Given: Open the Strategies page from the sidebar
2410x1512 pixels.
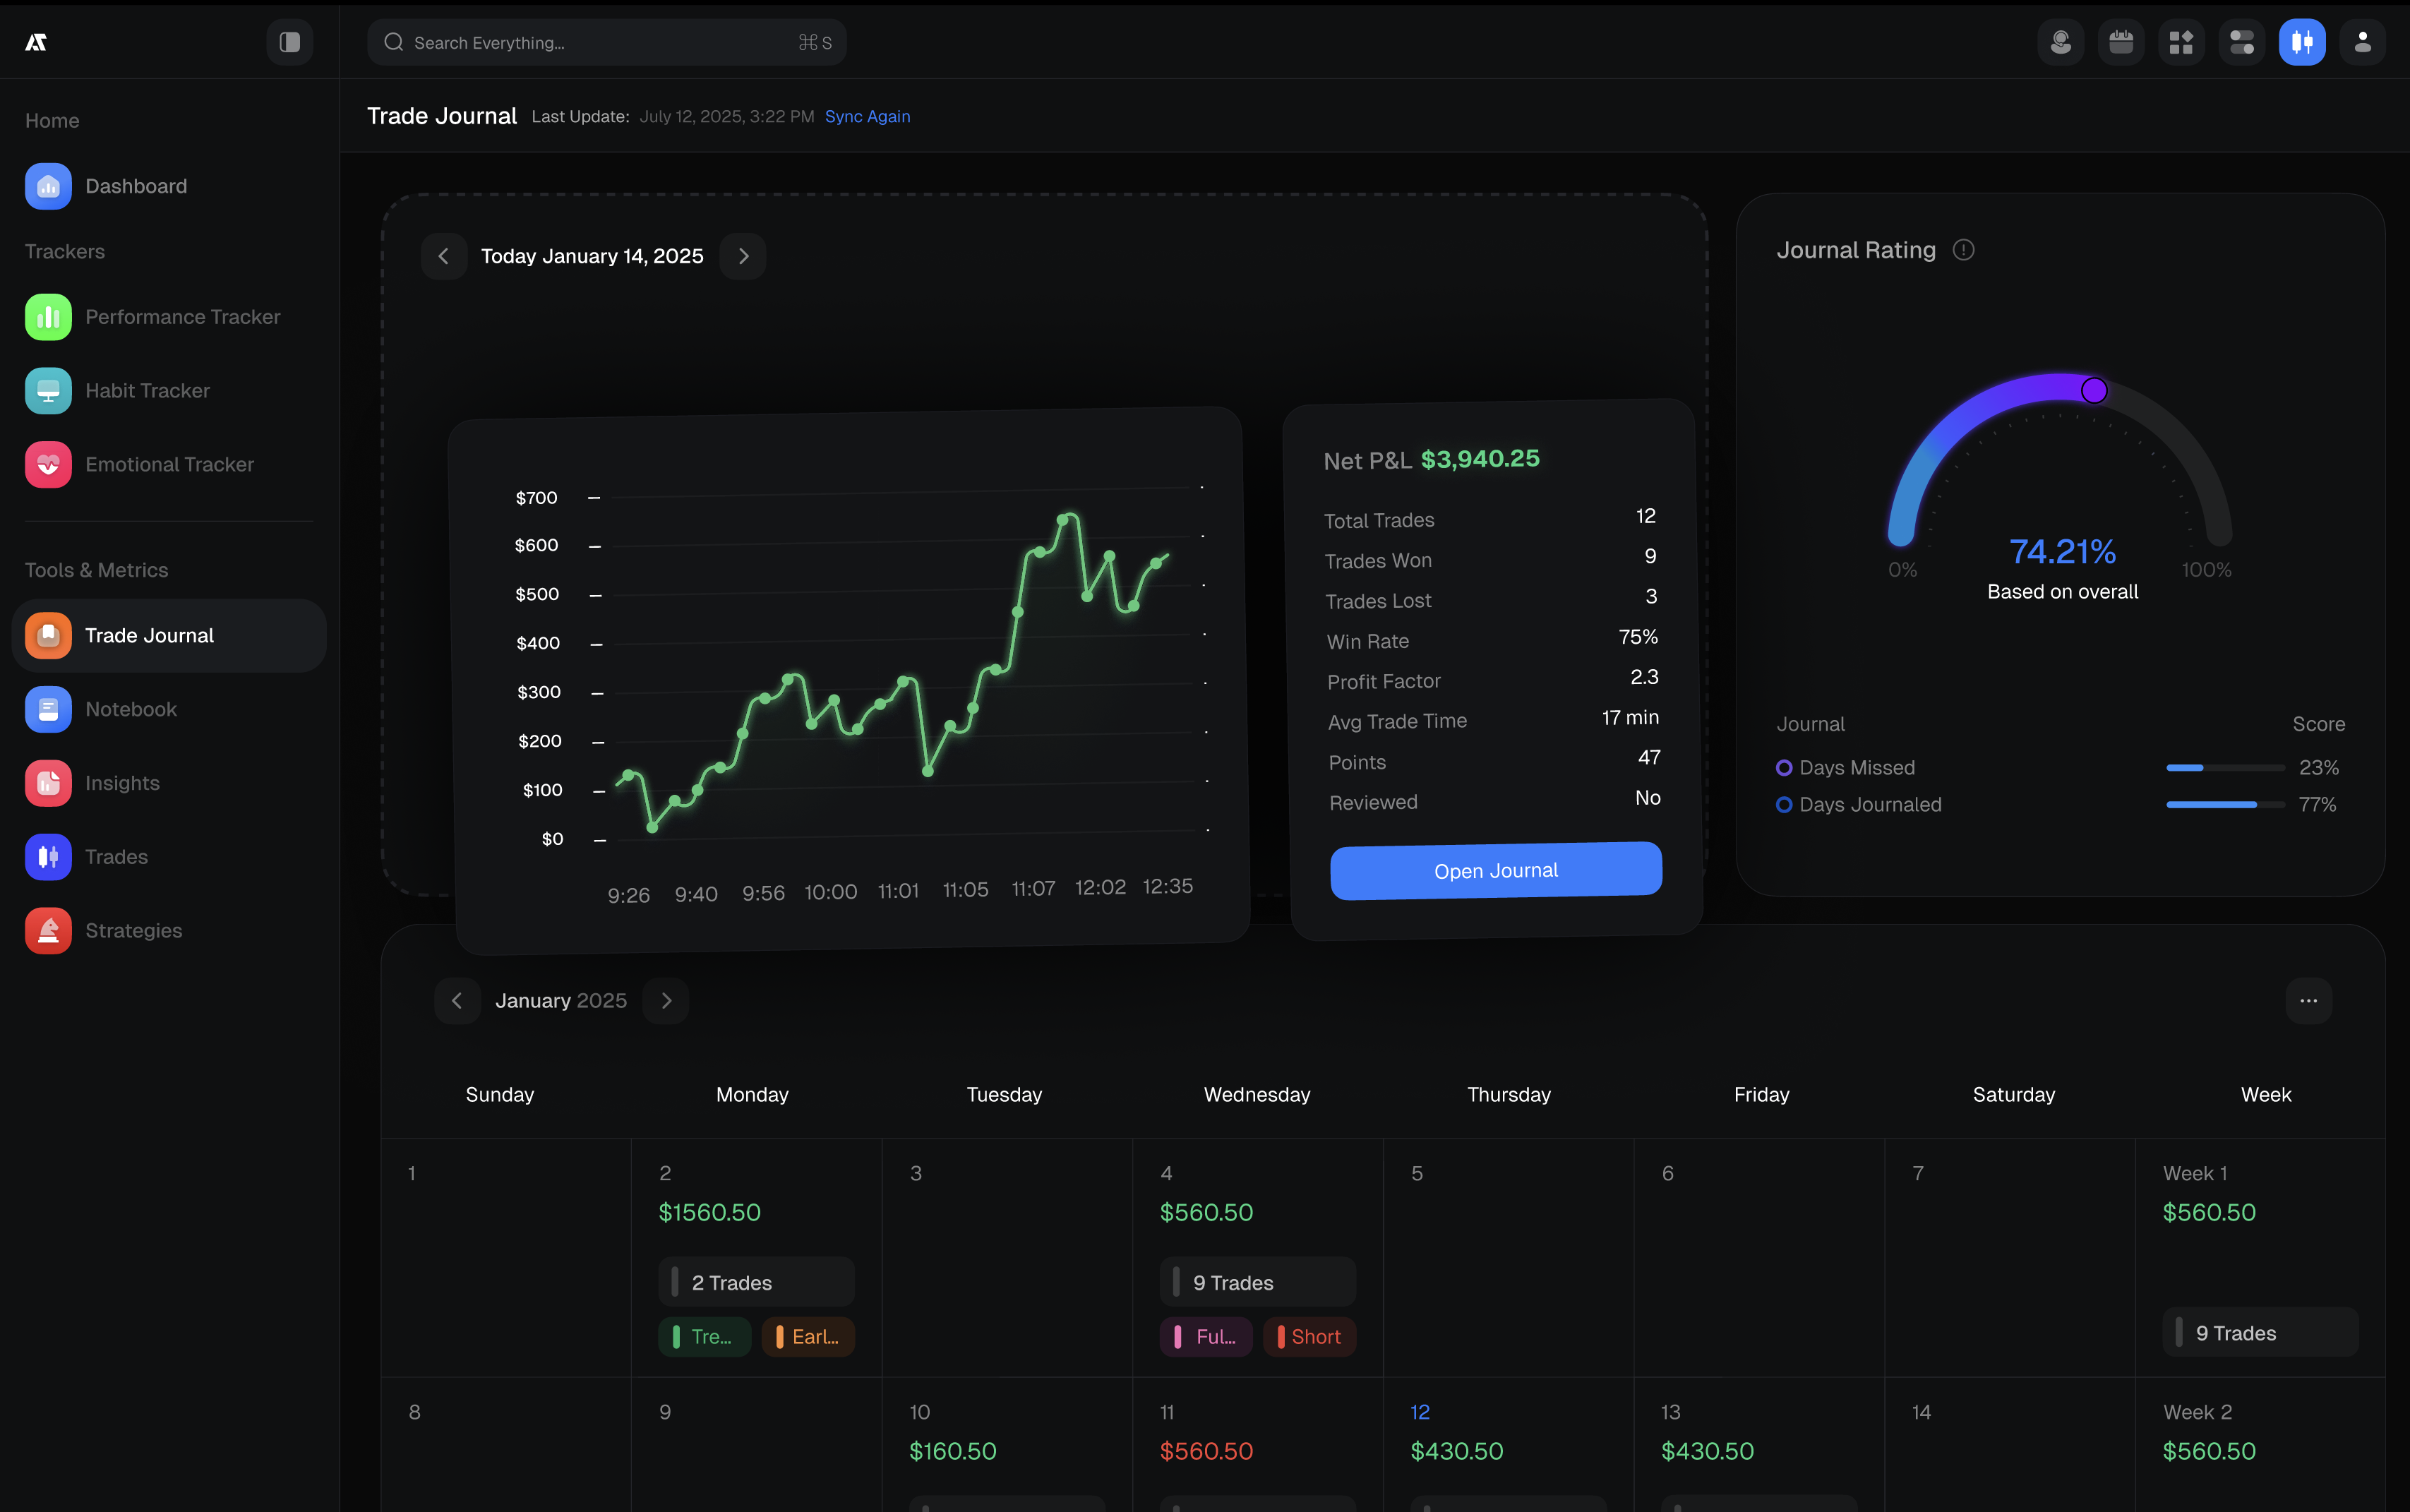Looking at the screenshot, I should (133, 930).
